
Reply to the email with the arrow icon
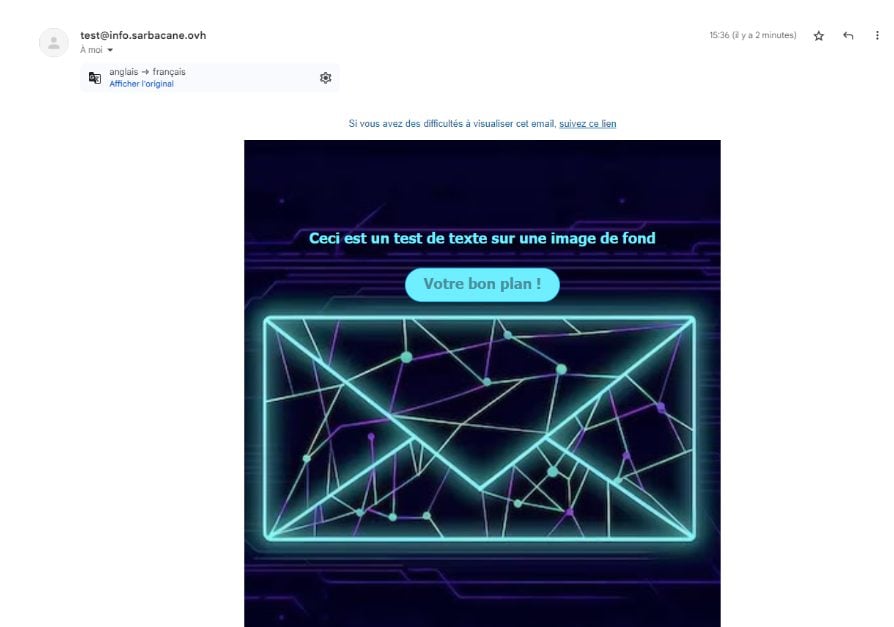click(x=848, y=36)
